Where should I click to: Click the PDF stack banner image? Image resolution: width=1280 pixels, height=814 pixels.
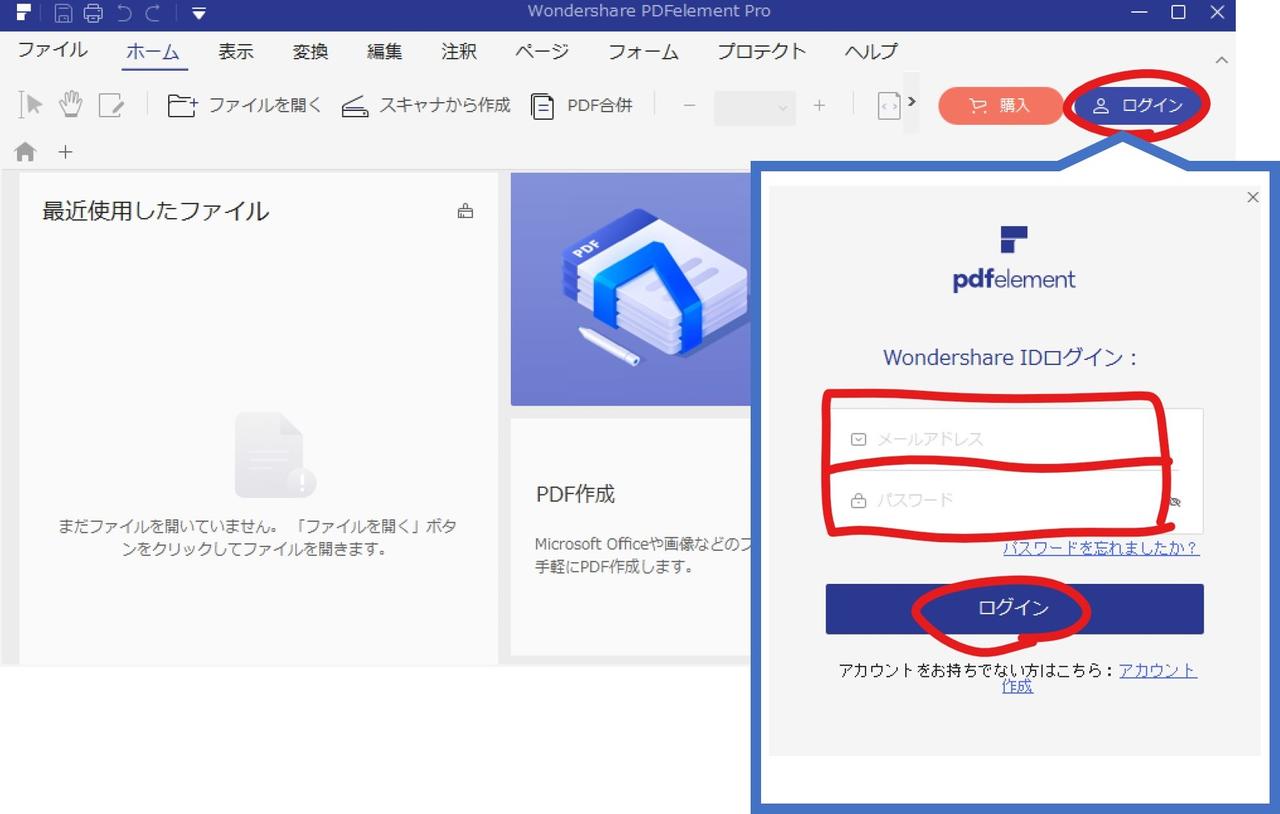pos(631,289)
